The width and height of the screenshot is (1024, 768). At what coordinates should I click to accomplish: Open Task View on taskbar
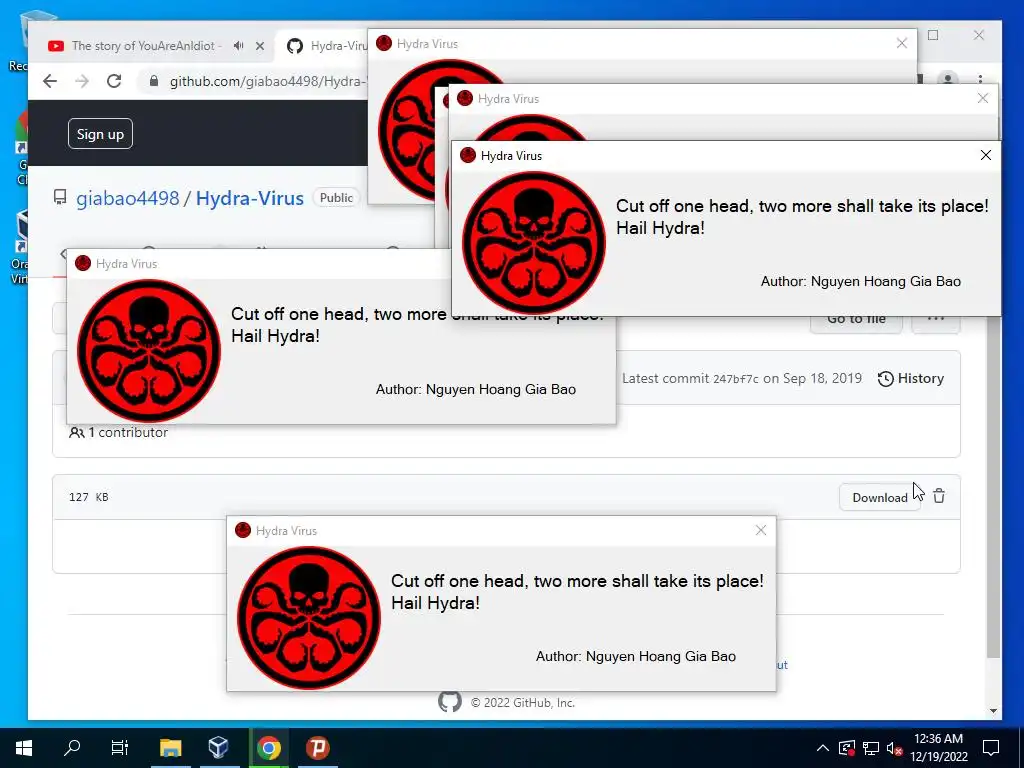(120, 748)
